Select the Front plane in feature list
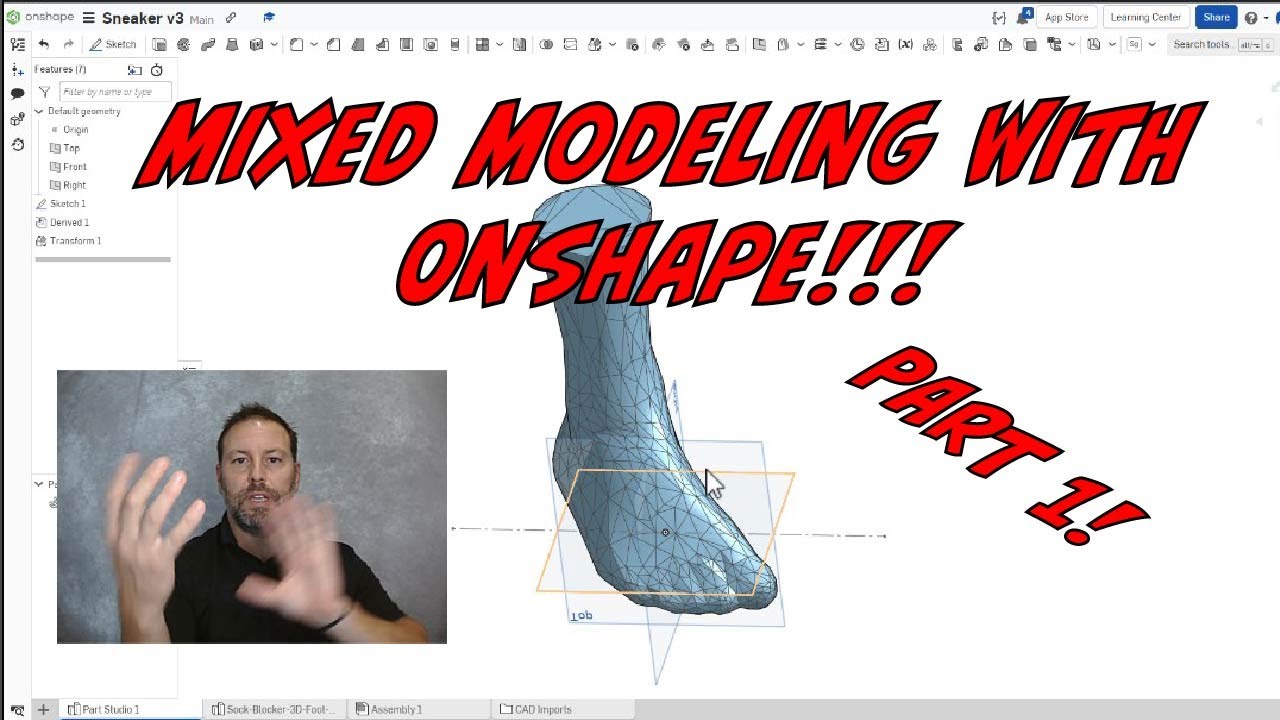 coord(75,167)
